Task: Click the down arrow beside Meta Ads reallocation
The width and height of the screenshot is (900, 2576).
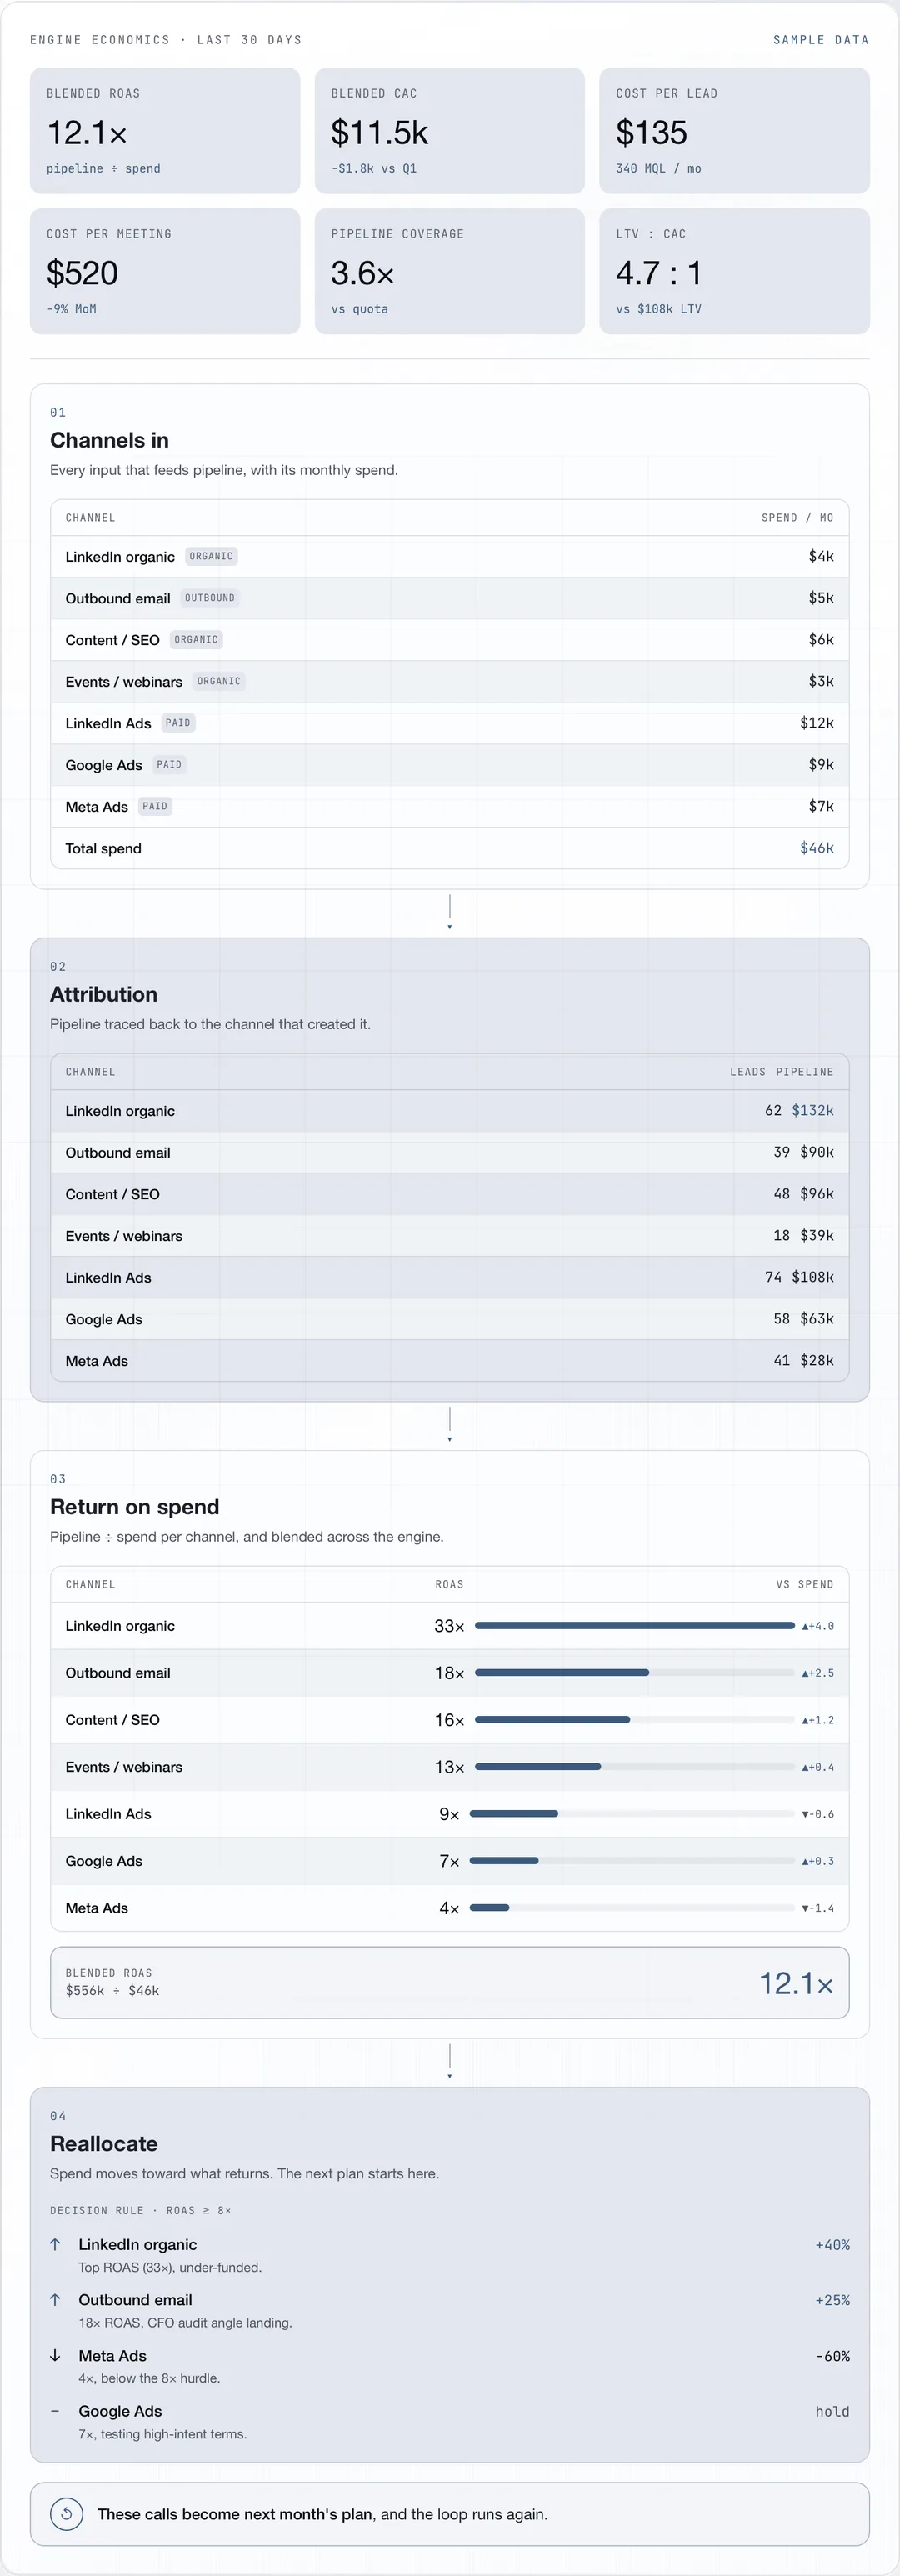Action: point(55,2355)
